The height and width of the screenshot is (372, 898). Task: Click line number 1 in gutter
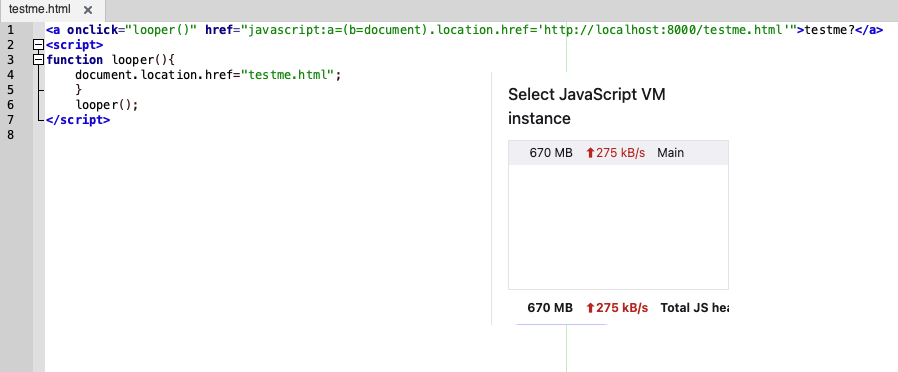click(11, 30)
